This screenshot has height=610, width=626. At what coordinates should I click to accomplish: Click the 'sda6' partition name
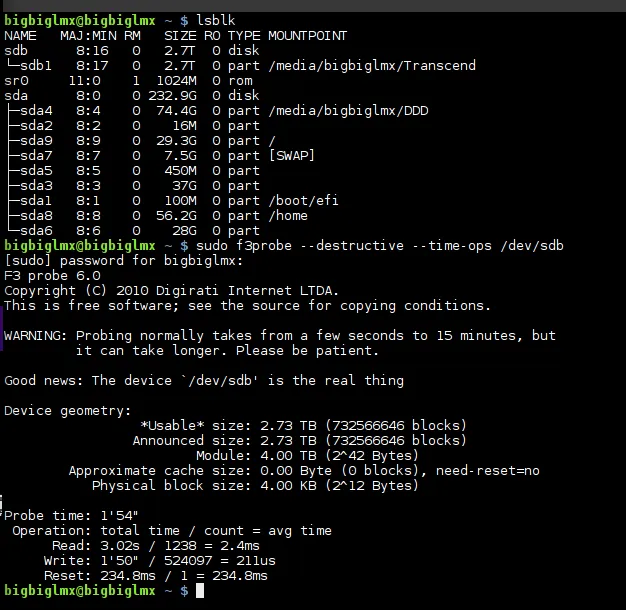pyautogui.click(x=36, y=231)
